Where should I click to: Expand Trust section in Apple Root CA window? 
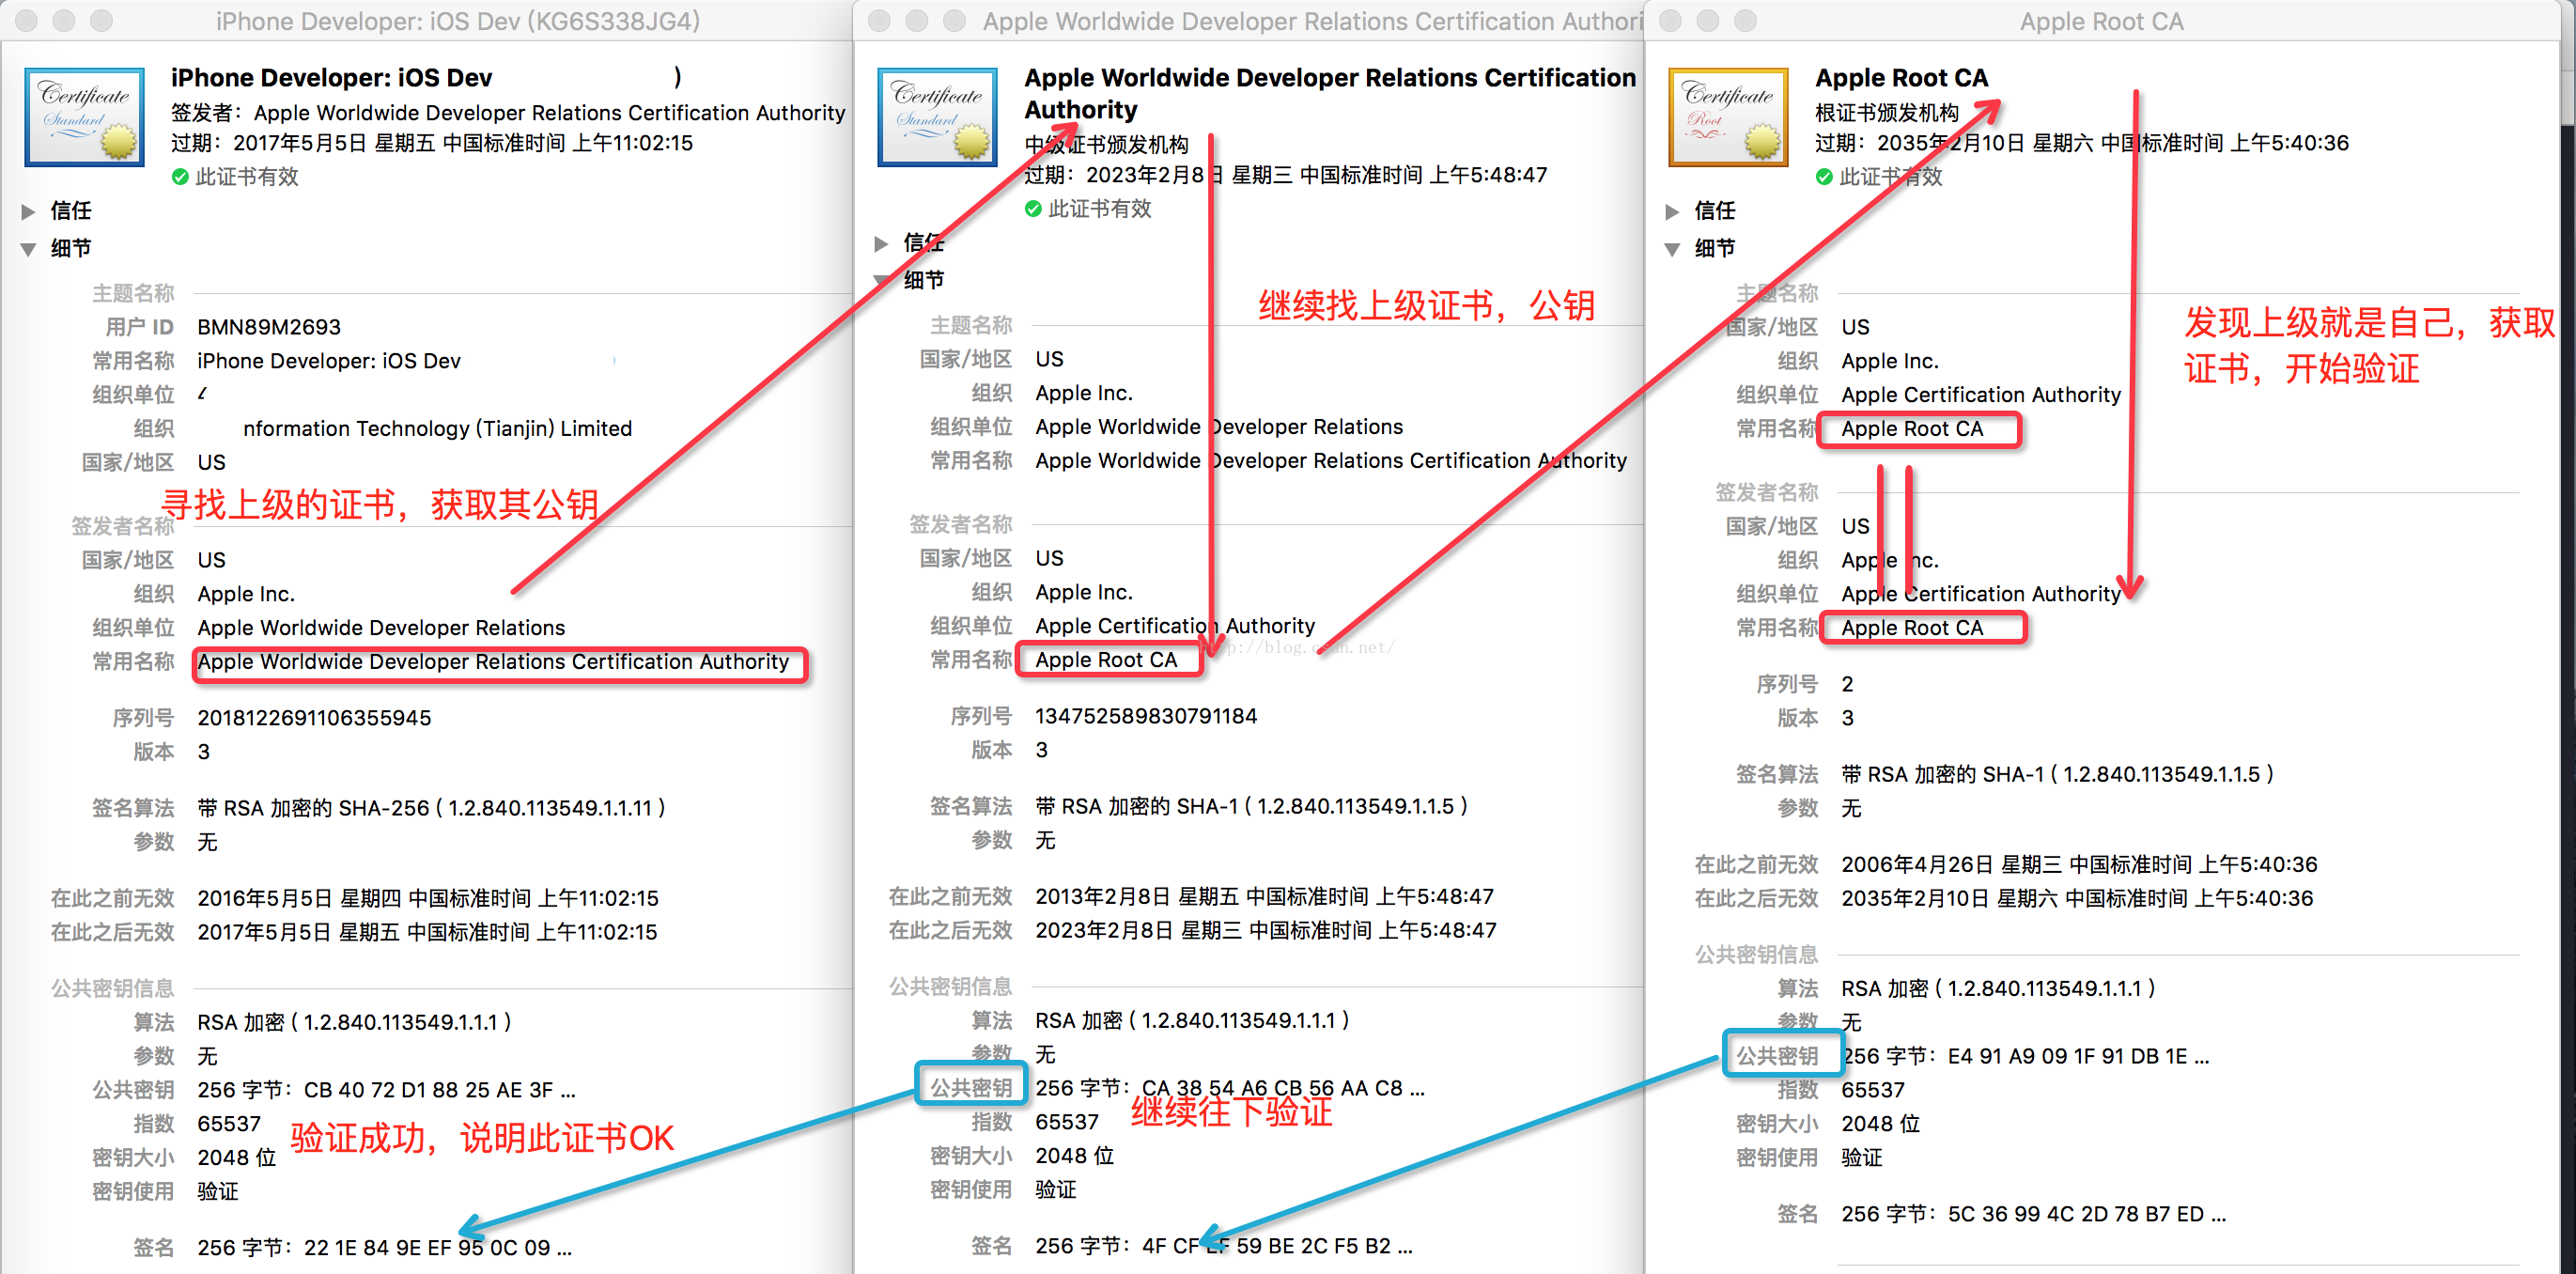[1672, 211]
